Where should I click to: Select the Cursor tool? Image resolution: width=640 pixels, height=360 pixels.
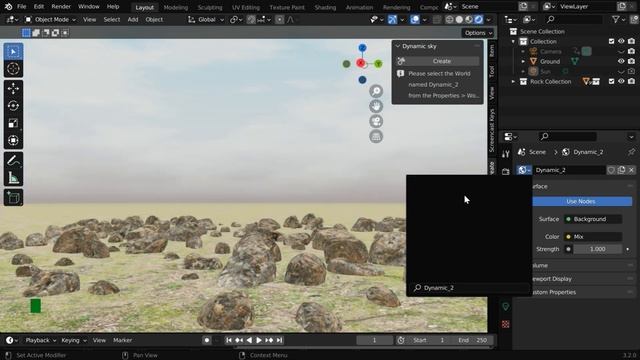coord(13,69)
